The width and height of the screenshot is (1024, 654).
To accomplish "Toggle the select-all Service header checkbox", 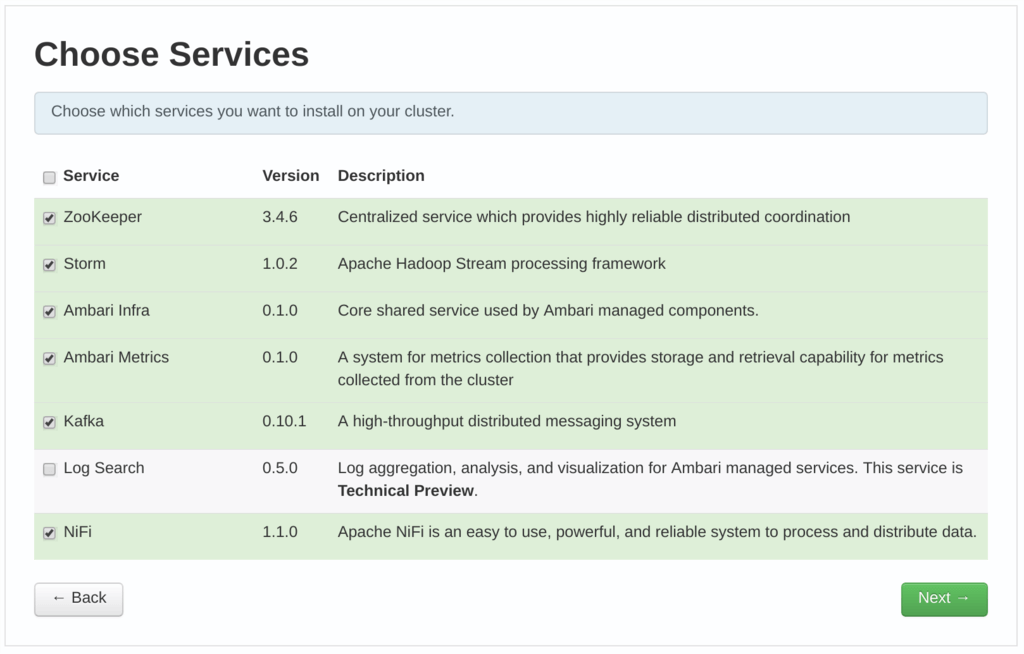I will coord(49,177).
